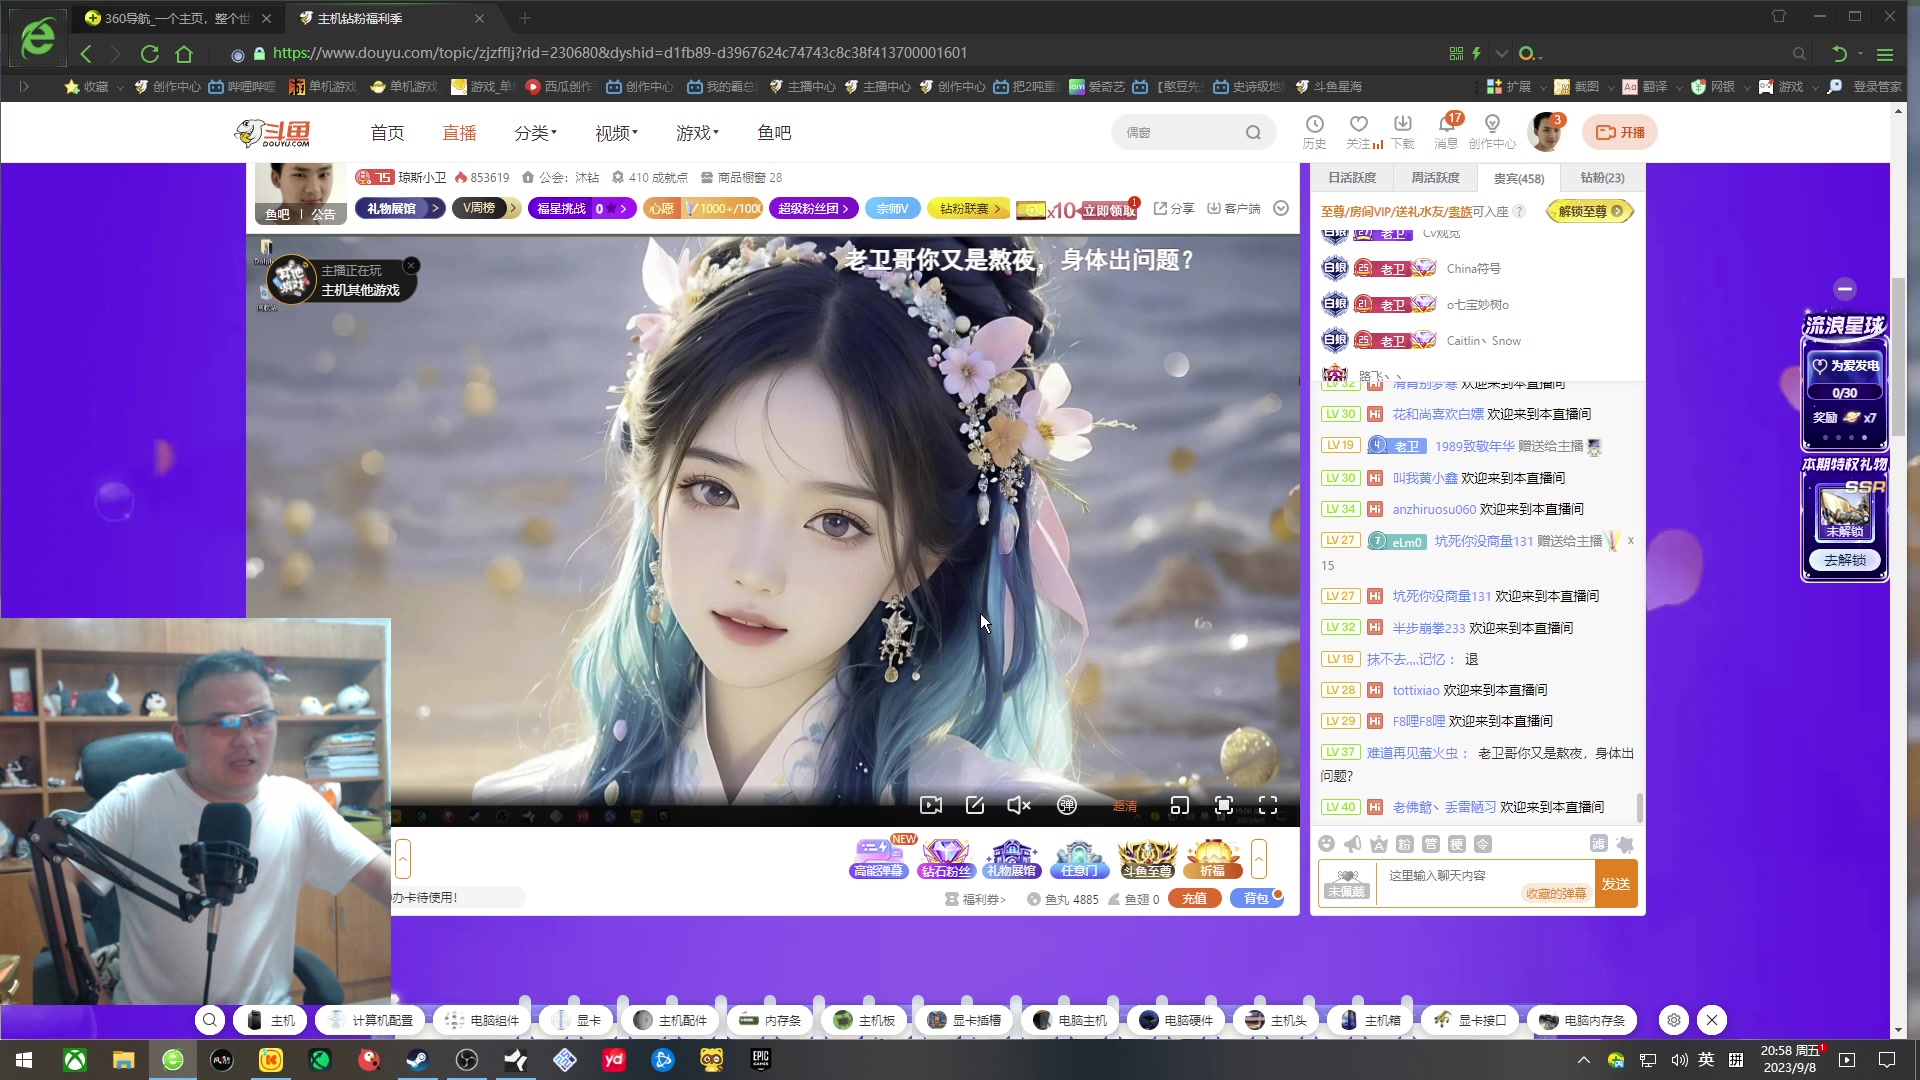The width and height of the screenshot is (1920, 1080).
Task: Switch to the 周活跃度 tab
Action: 1435,178
